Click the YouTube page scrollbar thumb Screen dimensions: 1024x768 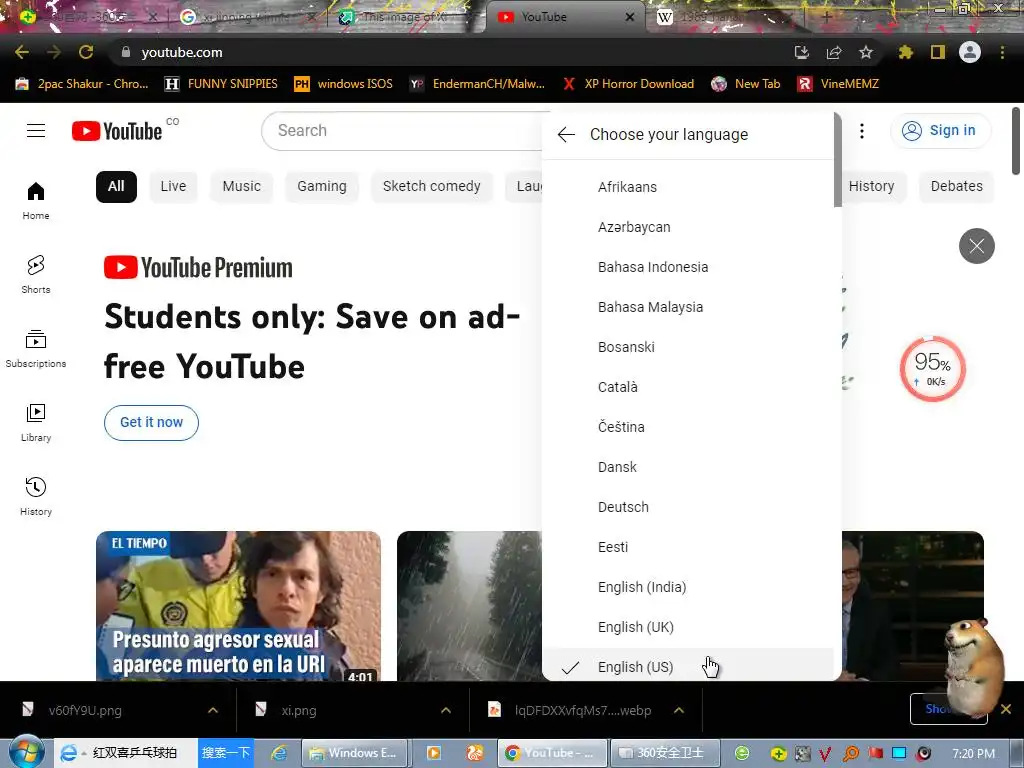click(x=1016, y=141)
